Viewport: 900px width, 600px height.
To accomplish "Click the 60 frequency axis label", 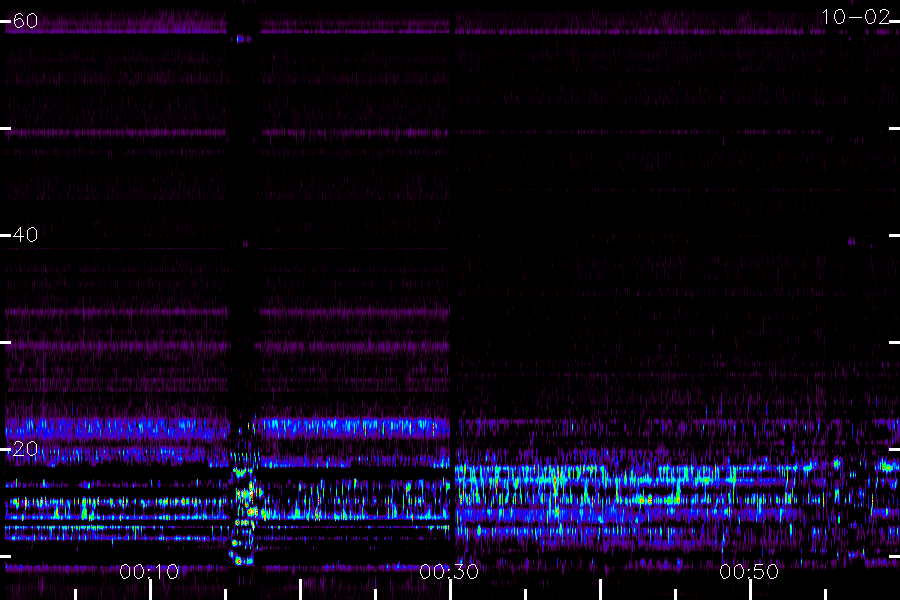I will click(x=25, y=21).
